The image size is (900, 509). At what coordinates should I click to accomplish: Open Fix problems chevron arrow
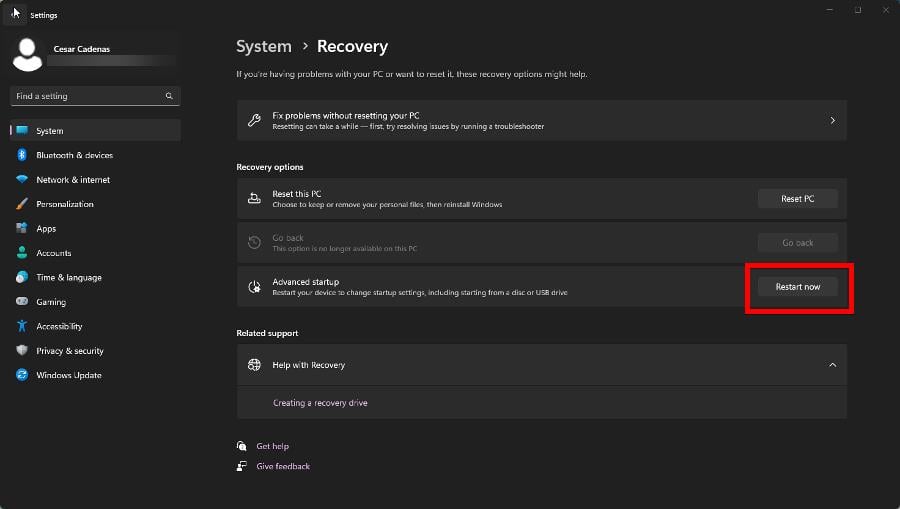pos(832,121)
